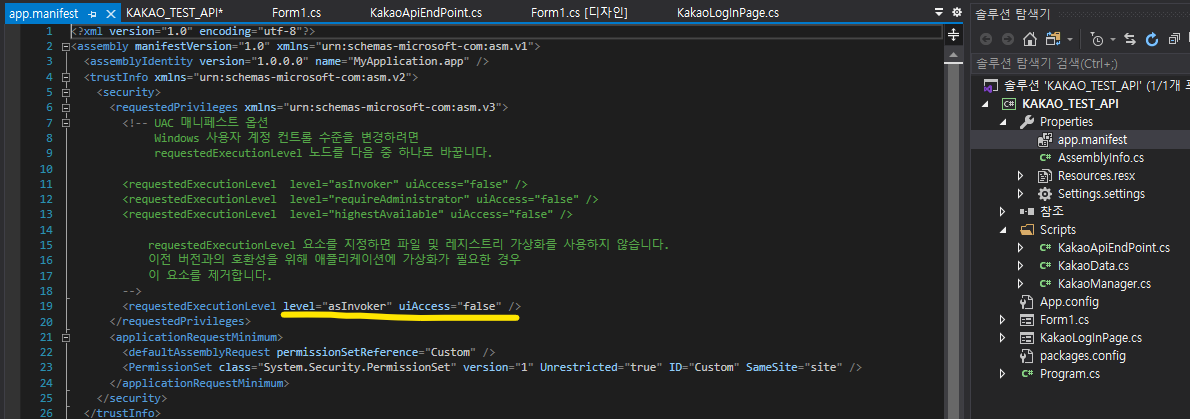This screenshot has width=1190, height=419.
Task: Refresh Solution Explorer with blue circular arrow
Action: (x=1152, y=39)
